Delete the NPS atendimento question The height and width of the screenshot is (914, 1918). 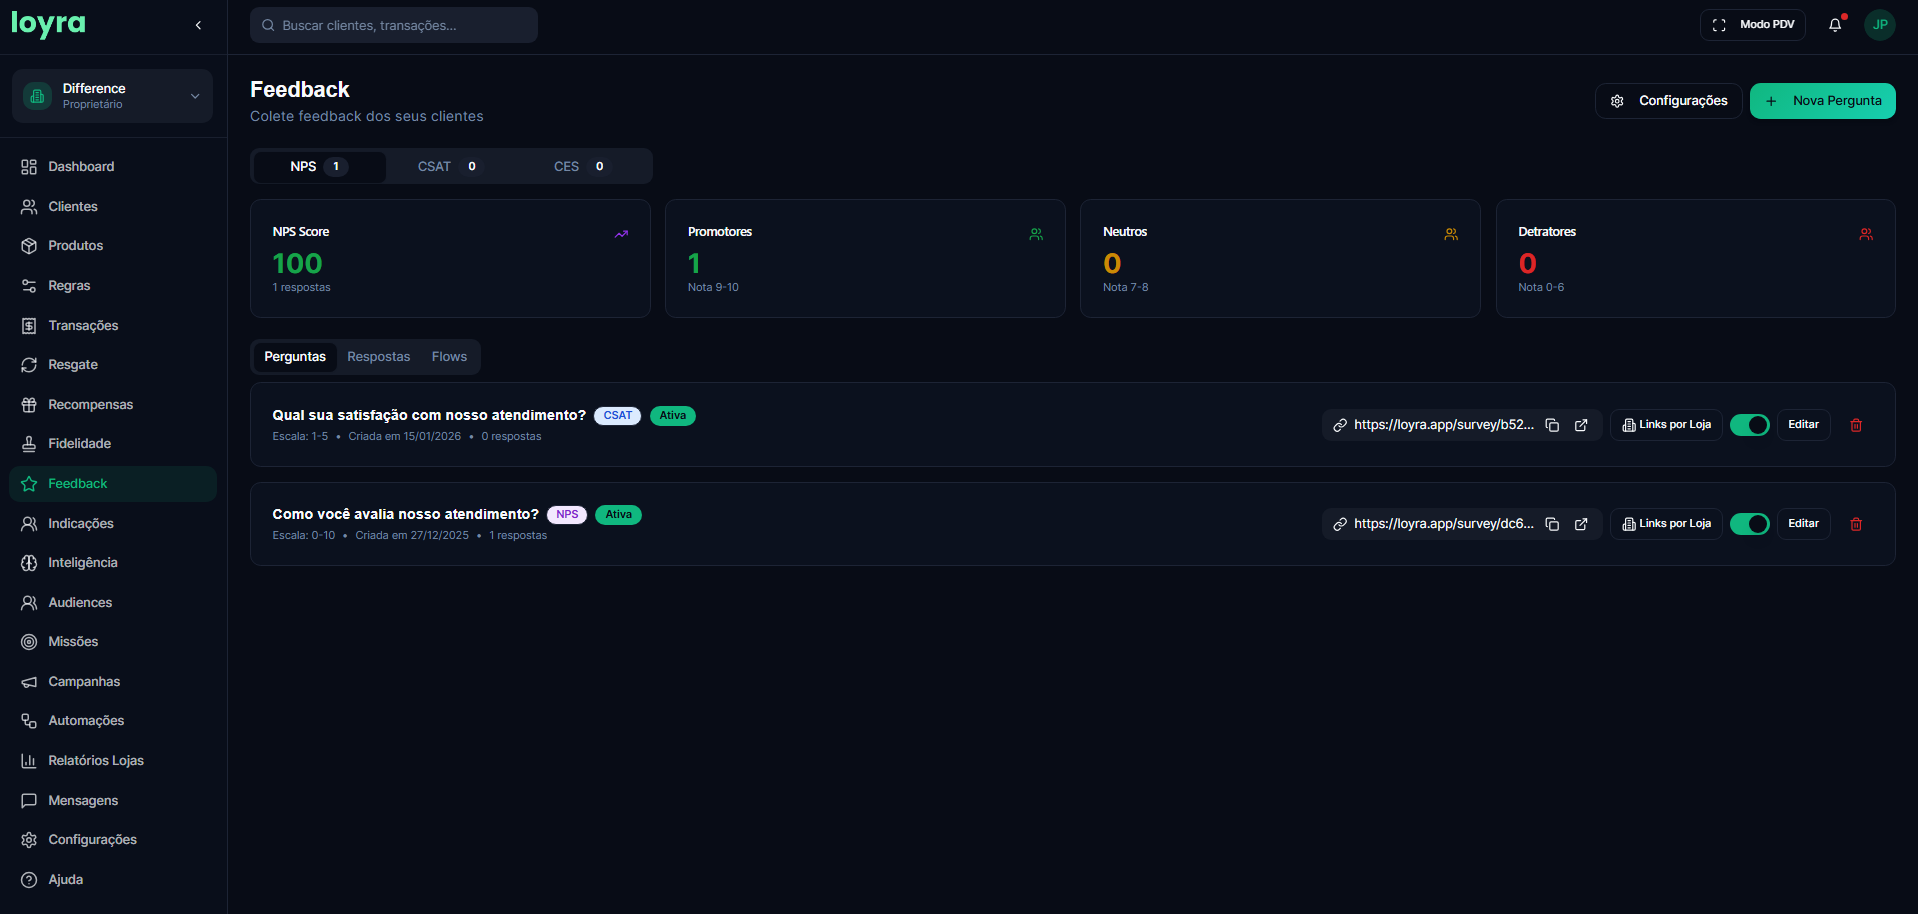point(1856,524)
